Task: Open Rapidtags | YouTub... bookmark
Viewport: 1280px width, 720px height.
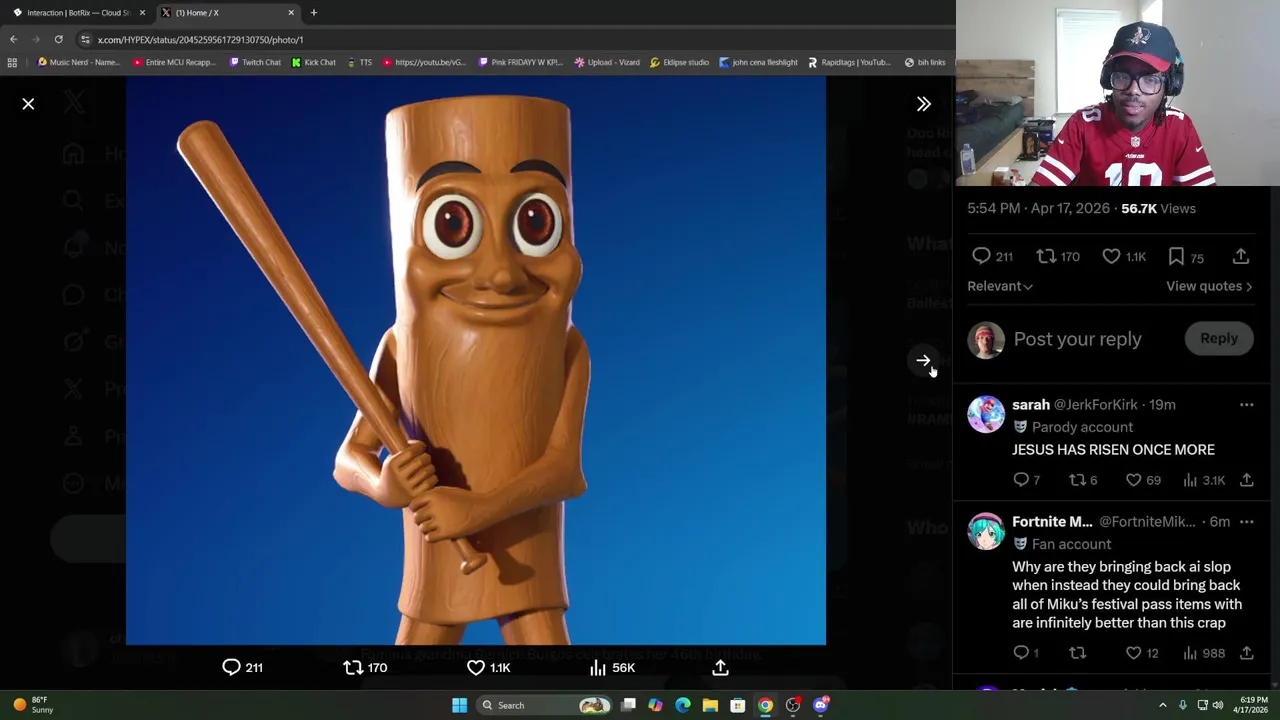Action: click(848, 62)
